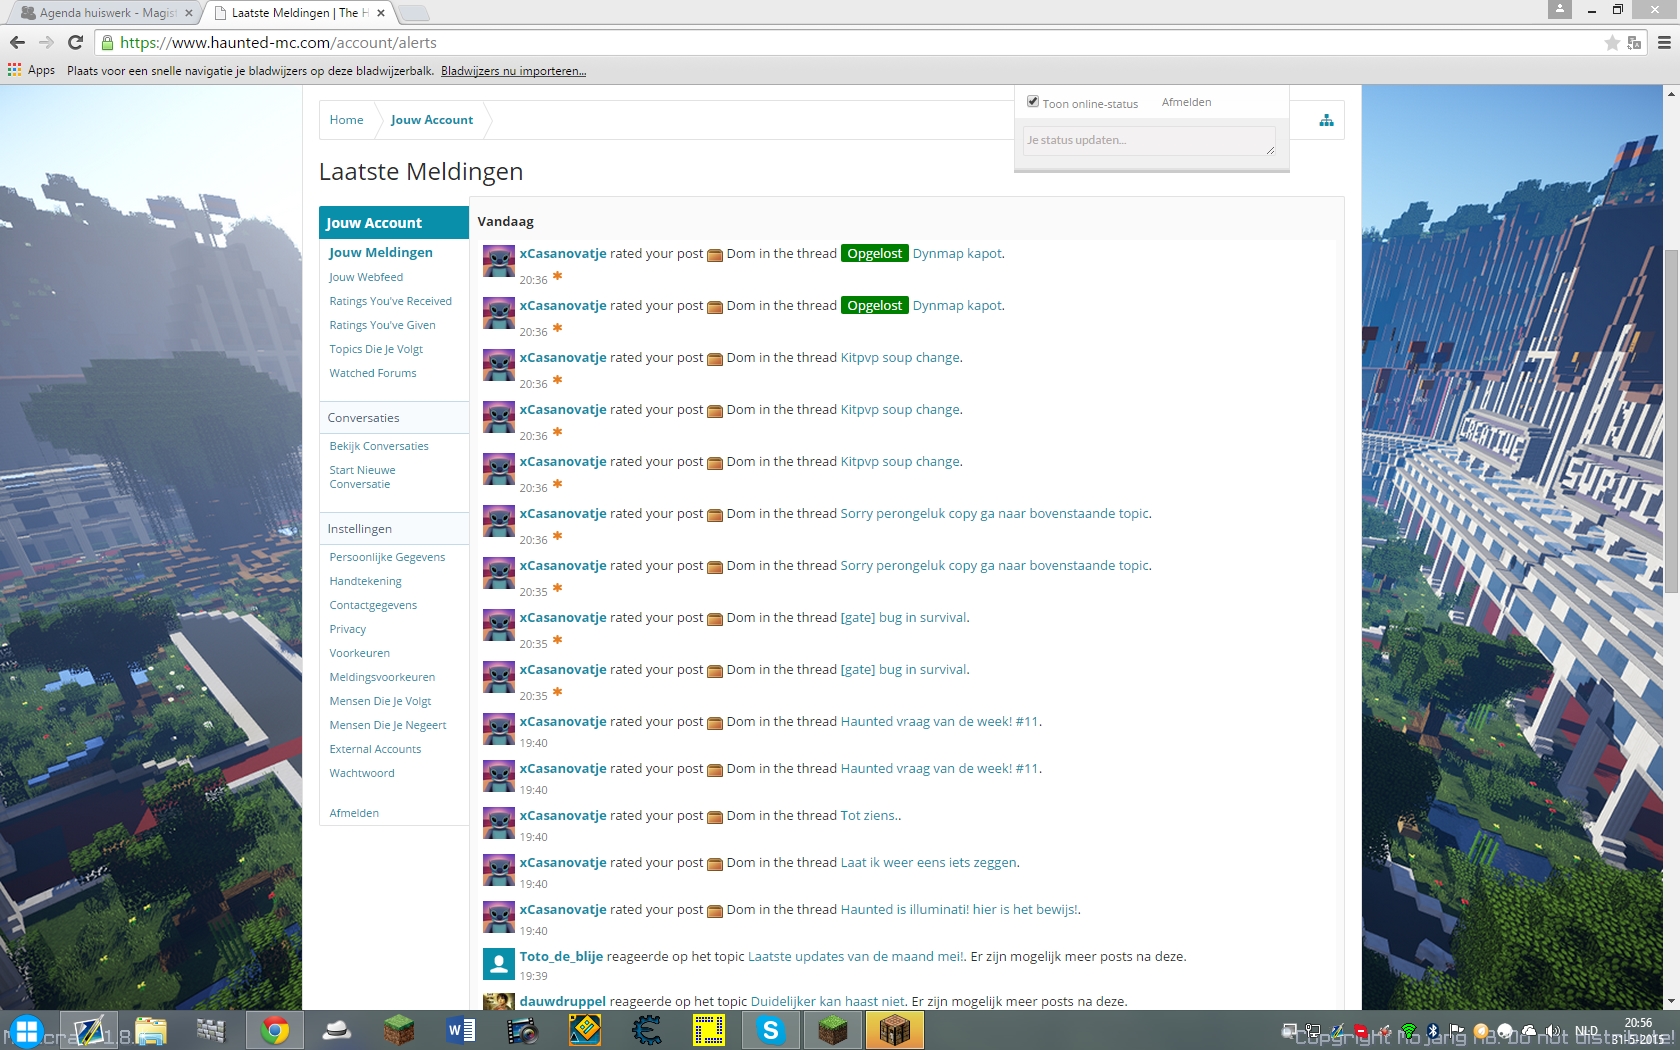Click the volume icon in the system tray

tap(1553, 1031)
